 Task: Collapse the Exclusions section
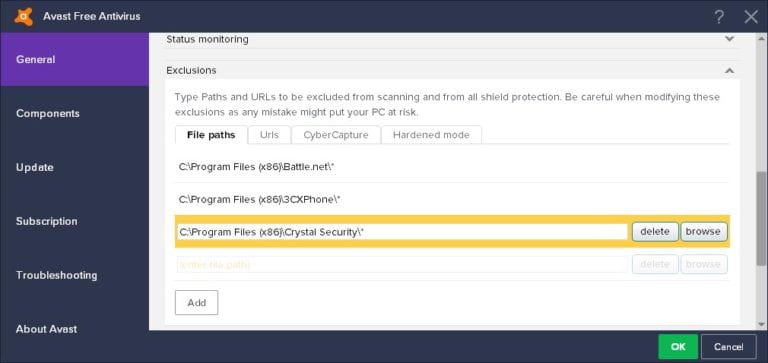(729, 71)
